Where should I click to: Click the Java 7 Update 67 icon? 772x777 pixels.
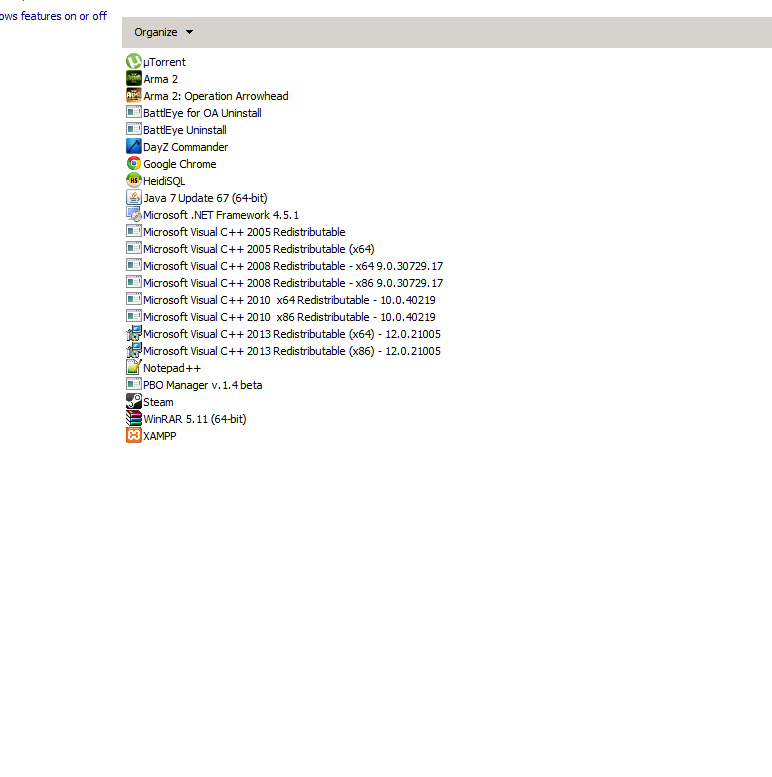(134, 197)
